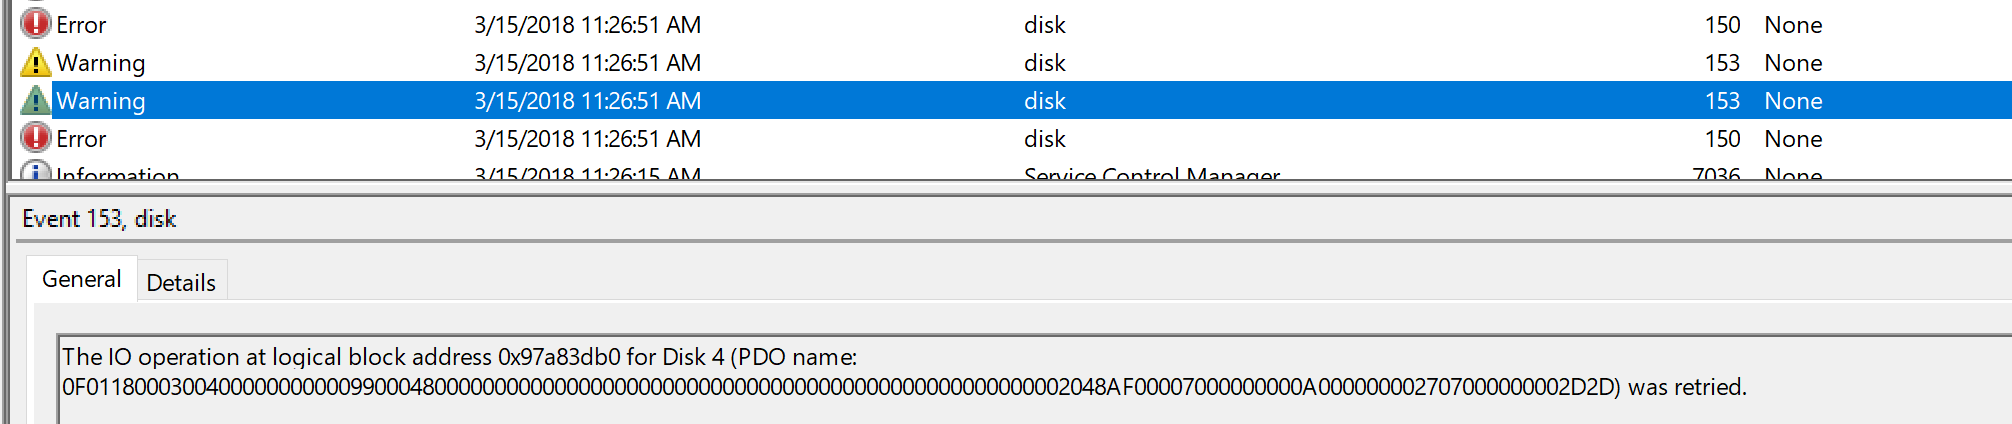Click event ID 7036 in the list
The height and width of the screenshot is (424, 2012).
[x=1716, y=174]
